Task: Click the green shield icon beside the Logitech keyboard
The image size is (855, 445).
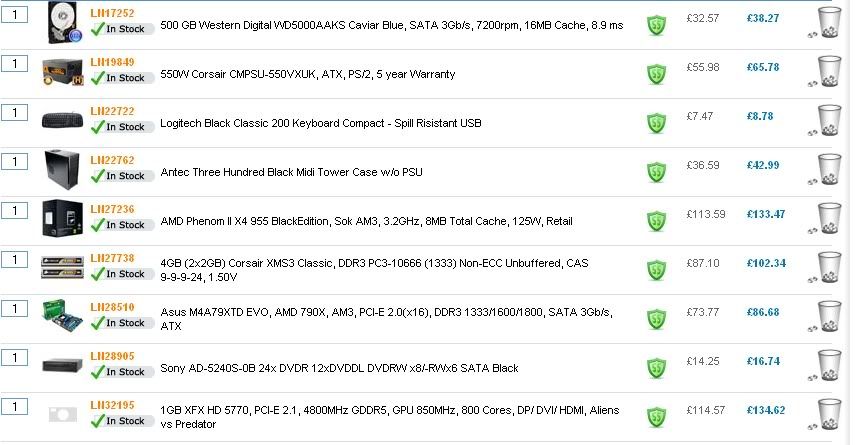Action: pyautogui.click(x=654, y=123)
